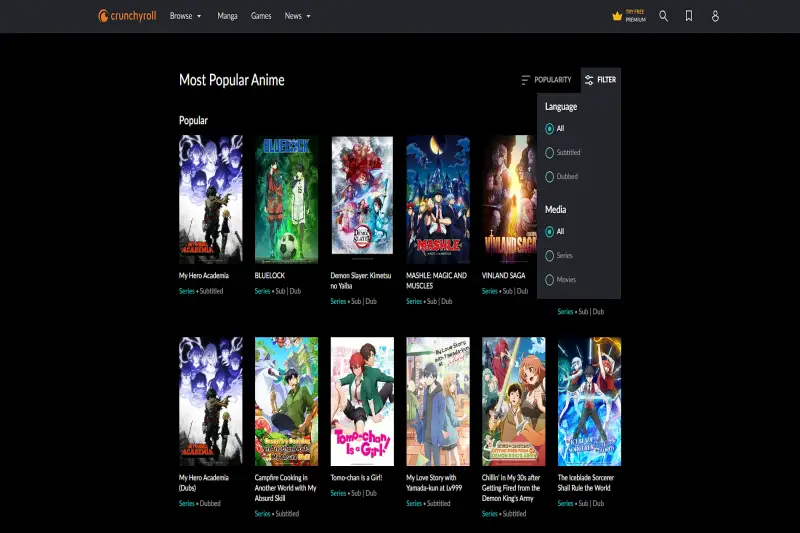This screenshot has width=800, height=533.
Task: Open the Crunchyroll home logo
Action: [127, 16]
